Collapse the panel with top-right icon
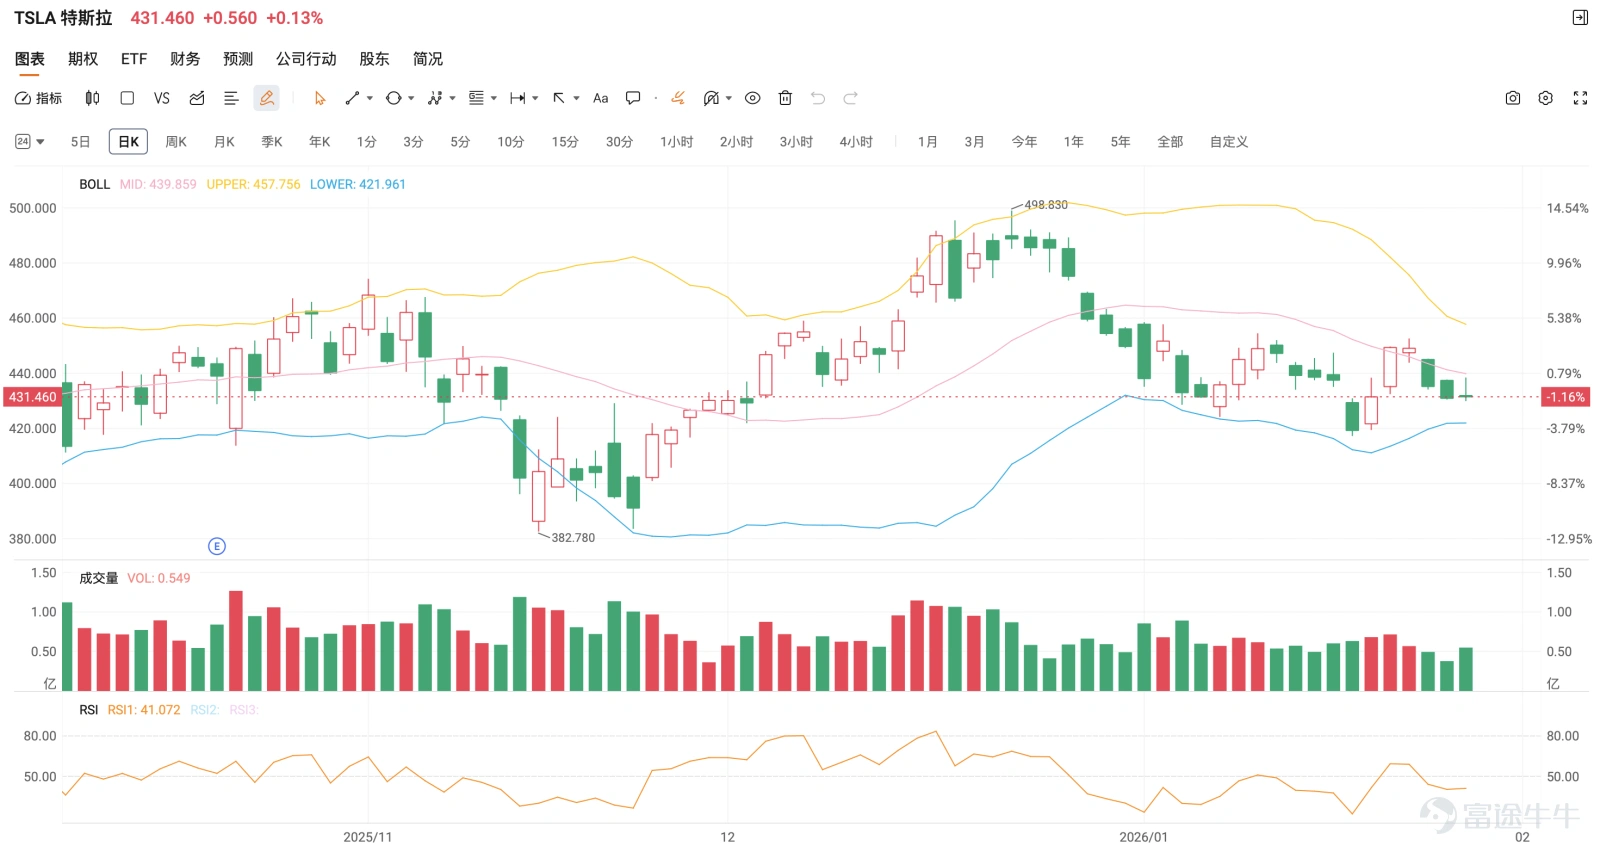The image size is (1600, 852). (x=1580, y=17)
